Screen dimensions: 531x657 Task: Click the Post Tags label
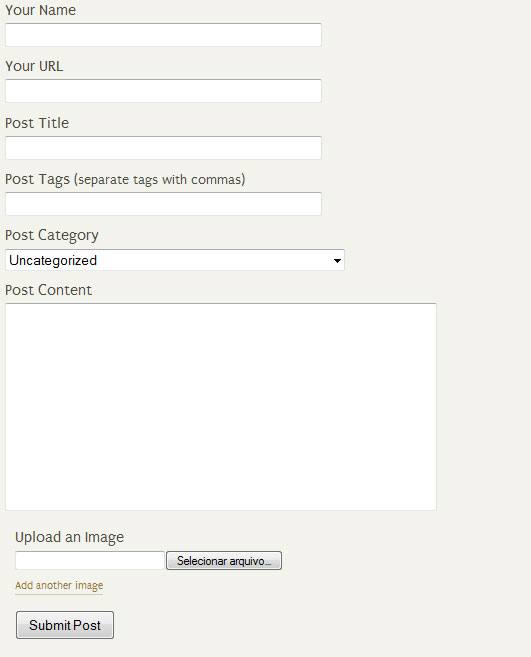coord(37,179)
